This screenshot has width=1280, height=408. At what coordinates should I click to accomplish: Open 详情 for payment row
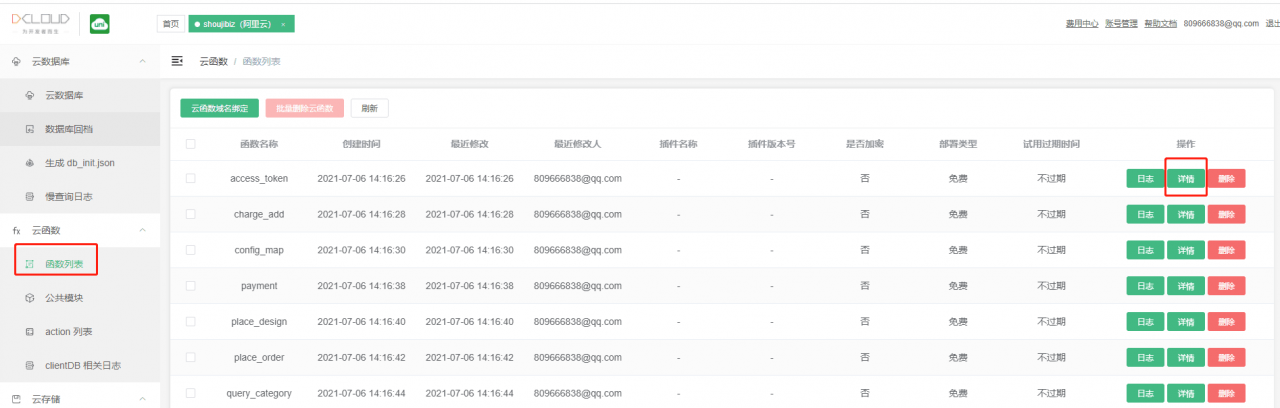(x=1186, y=286)
